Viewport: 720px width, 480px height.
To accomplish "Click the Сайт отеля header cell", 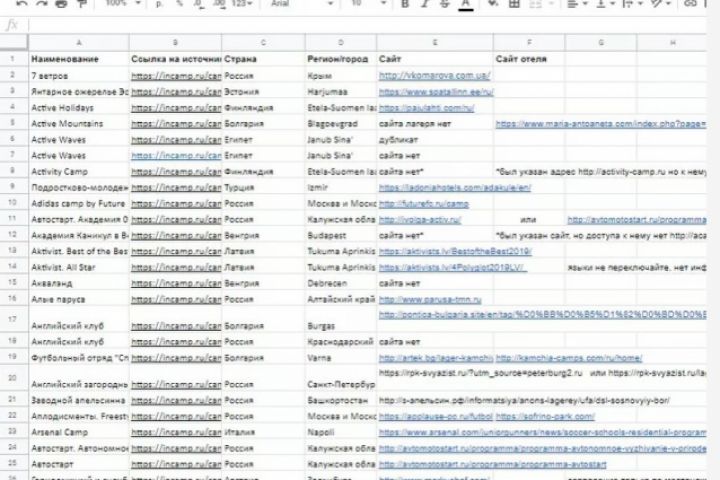I will click(x=529, y=59).
